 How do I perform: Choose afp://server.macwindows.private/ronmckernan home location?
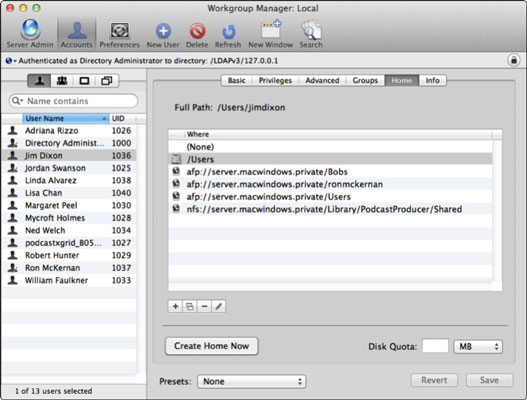330,184
